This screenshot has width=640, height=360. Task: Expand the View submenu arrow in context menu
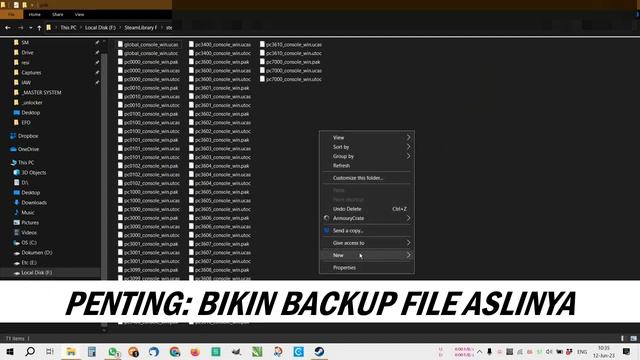[408, 138]
